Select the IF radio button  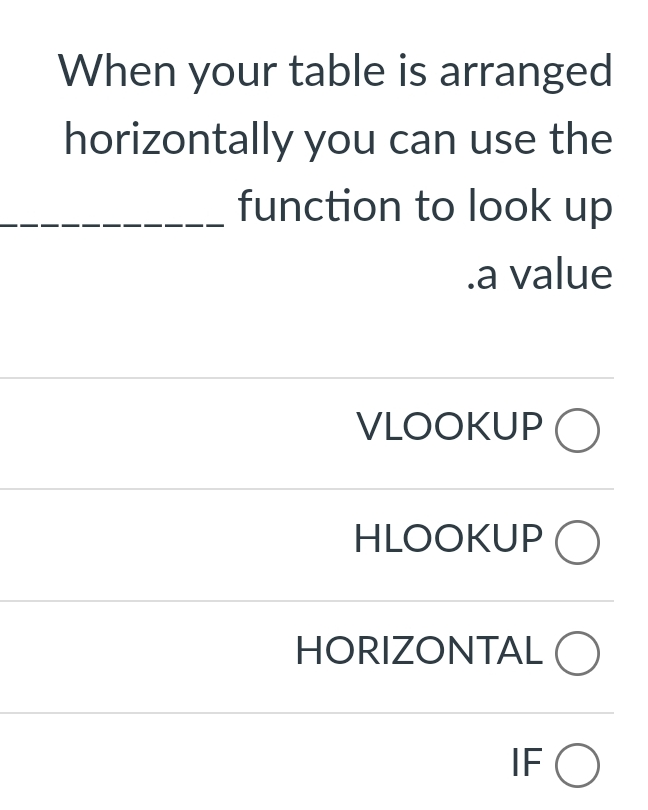pos(578,765)
